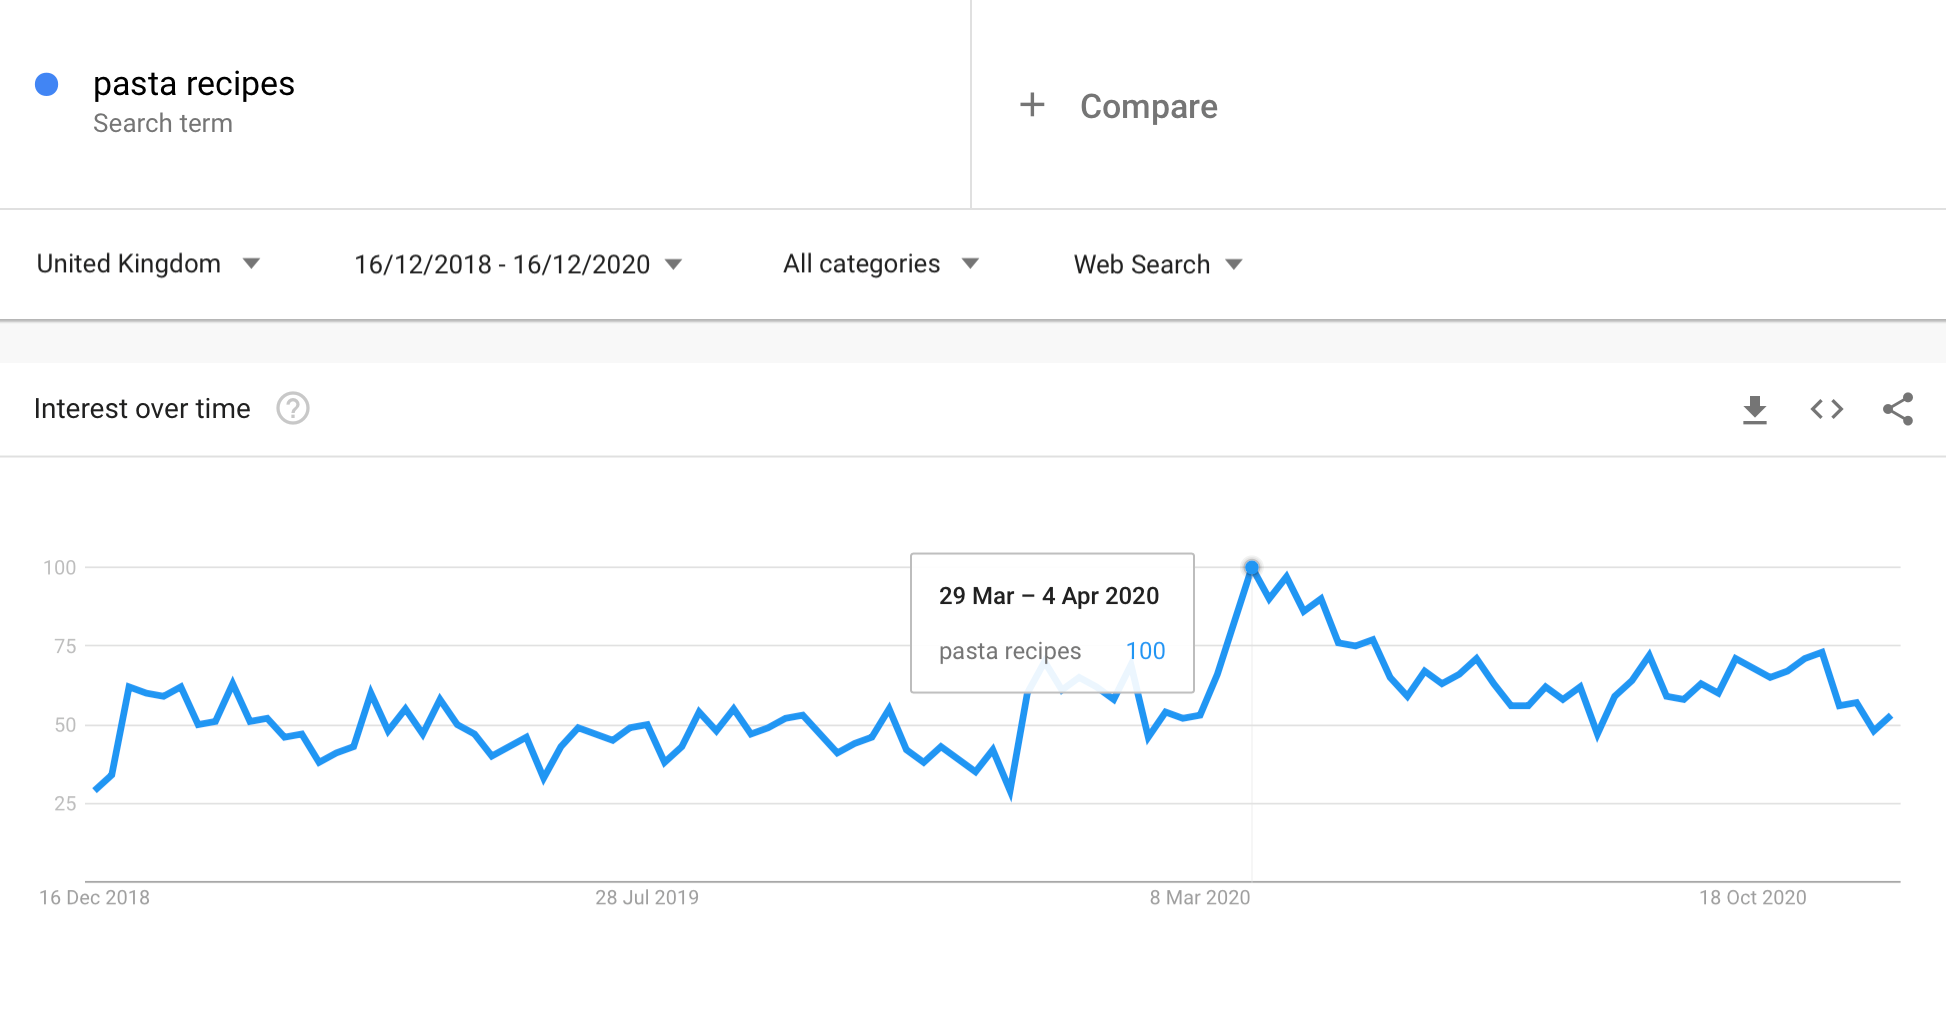
Task: Open the share chart icon
Action: point(1897,409)
